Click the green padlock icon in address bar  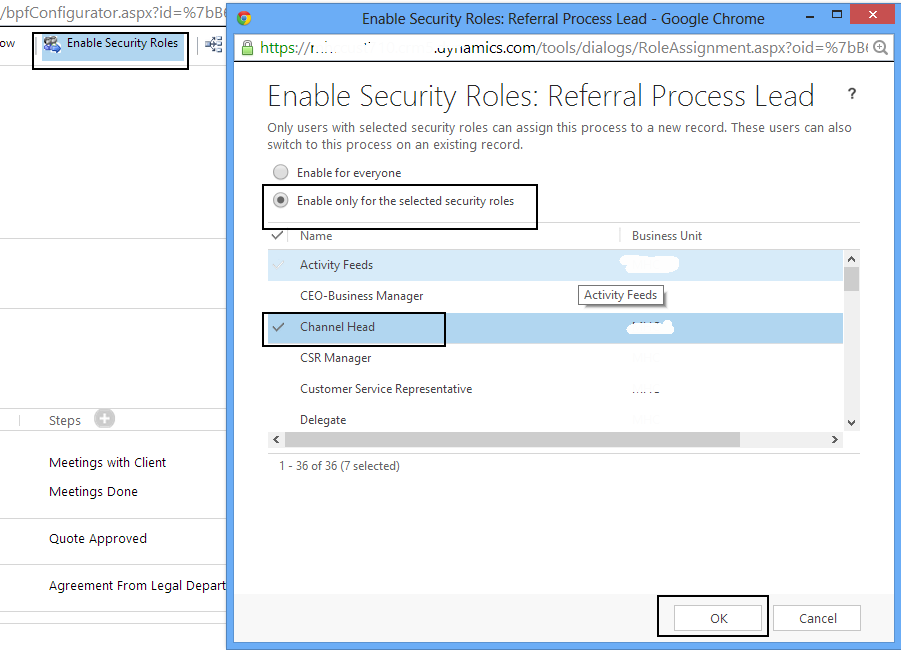[247, 48]
